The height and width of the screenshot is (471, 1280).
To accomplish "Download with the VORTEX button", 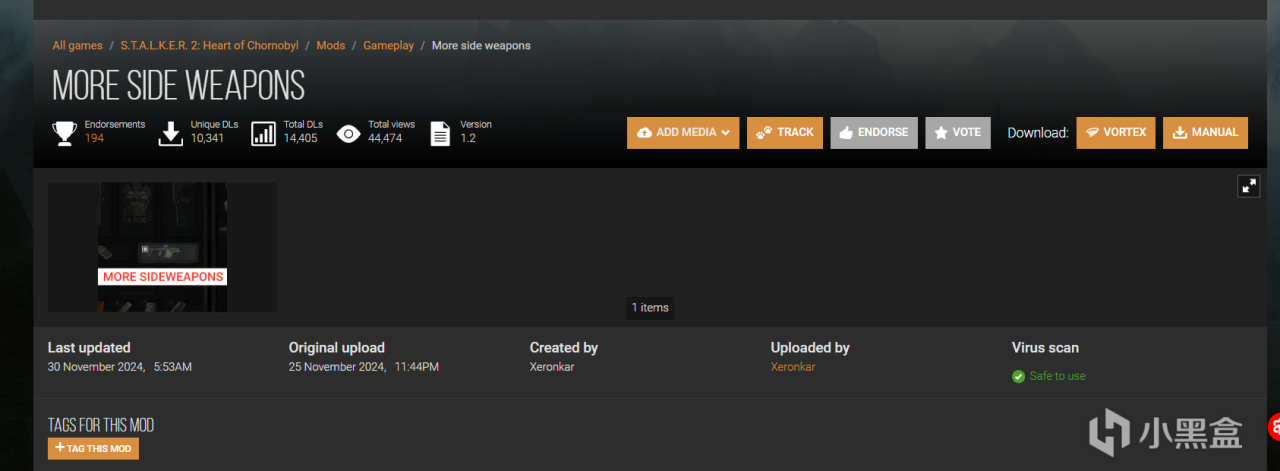I will pos(1116,132).
